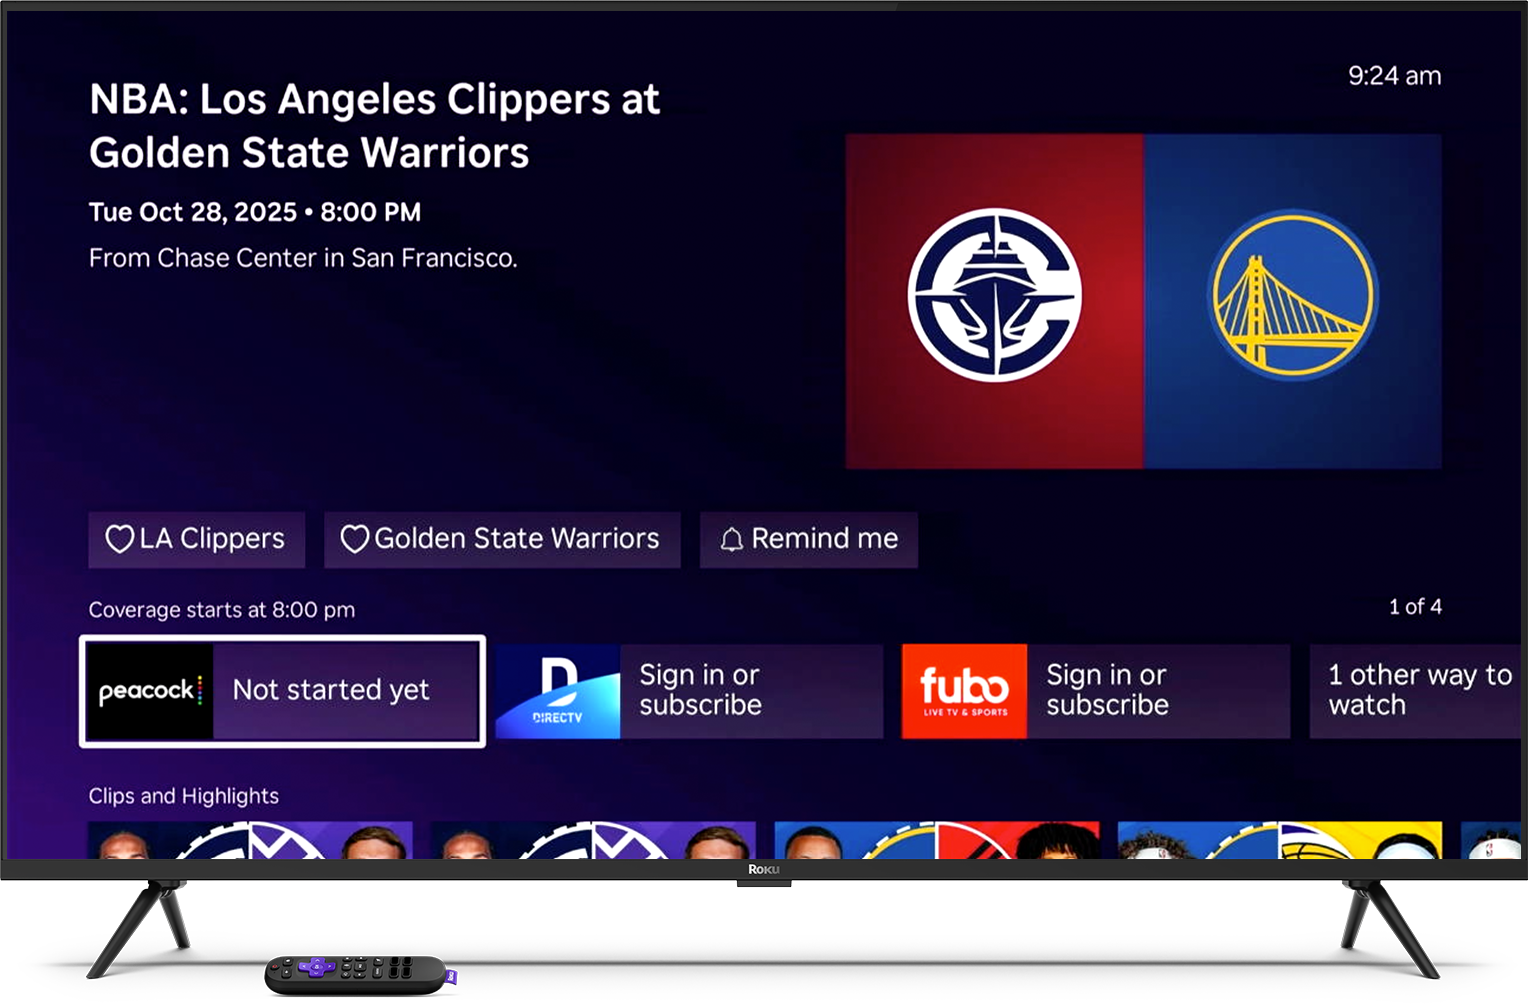Enable a reminder for this game
The height and width of the screenshot is (1004, 1528).
click(x=808, y=539)
